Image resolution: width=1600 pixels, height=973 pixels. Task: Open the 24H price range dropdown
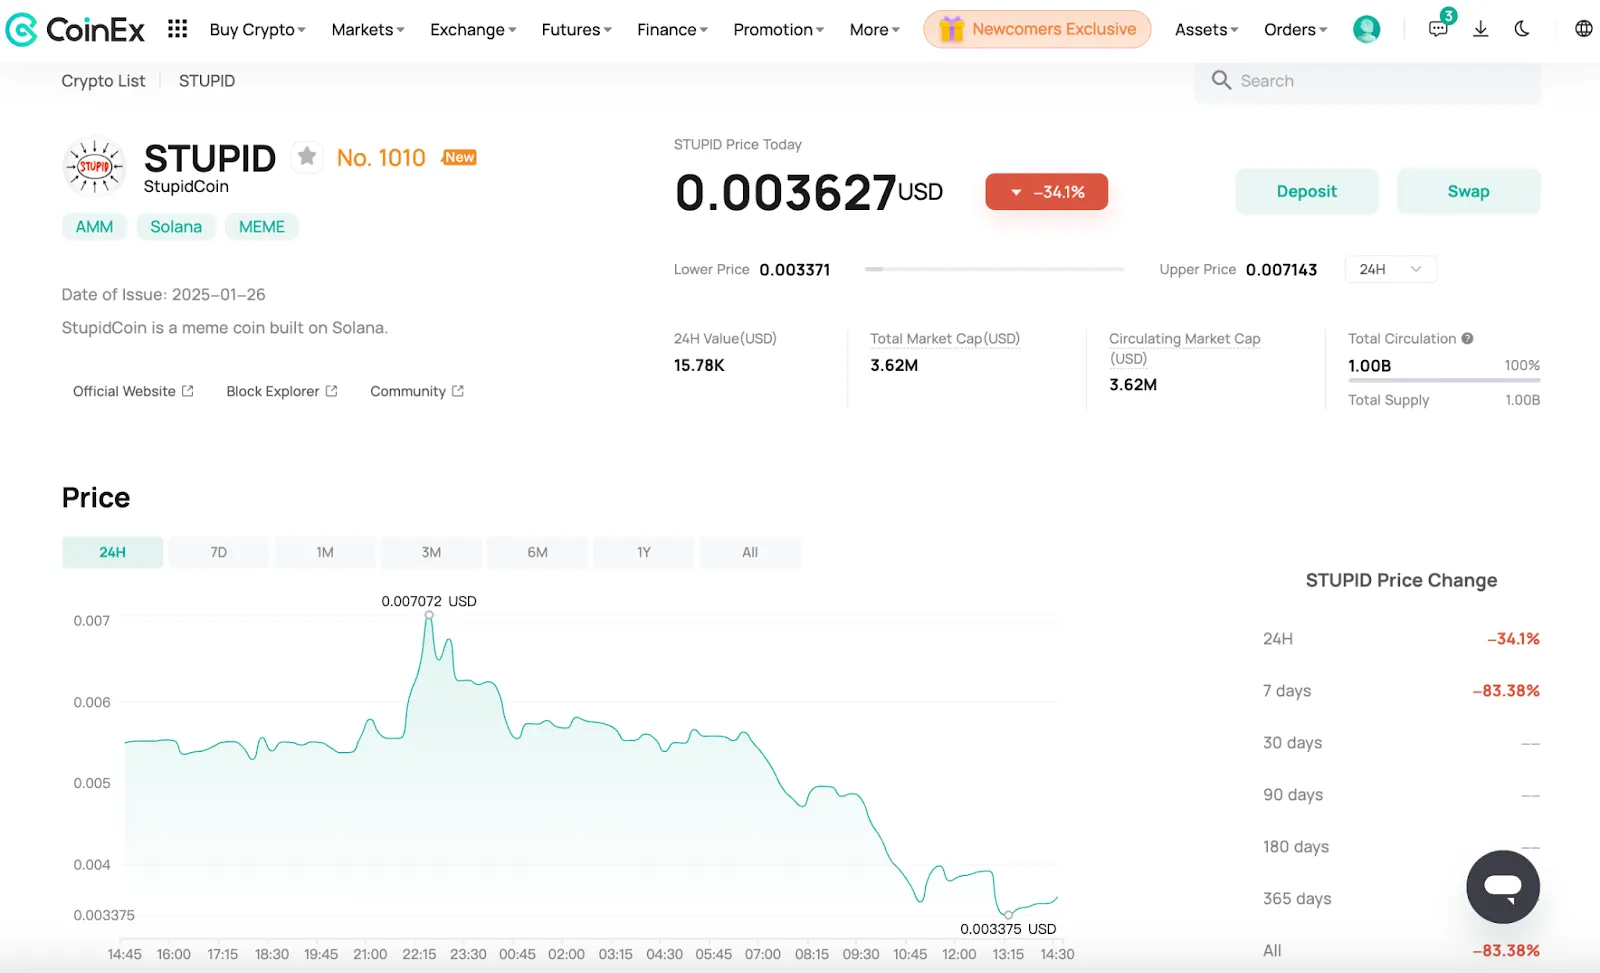pyautogui.click(x=1390, y=269)
